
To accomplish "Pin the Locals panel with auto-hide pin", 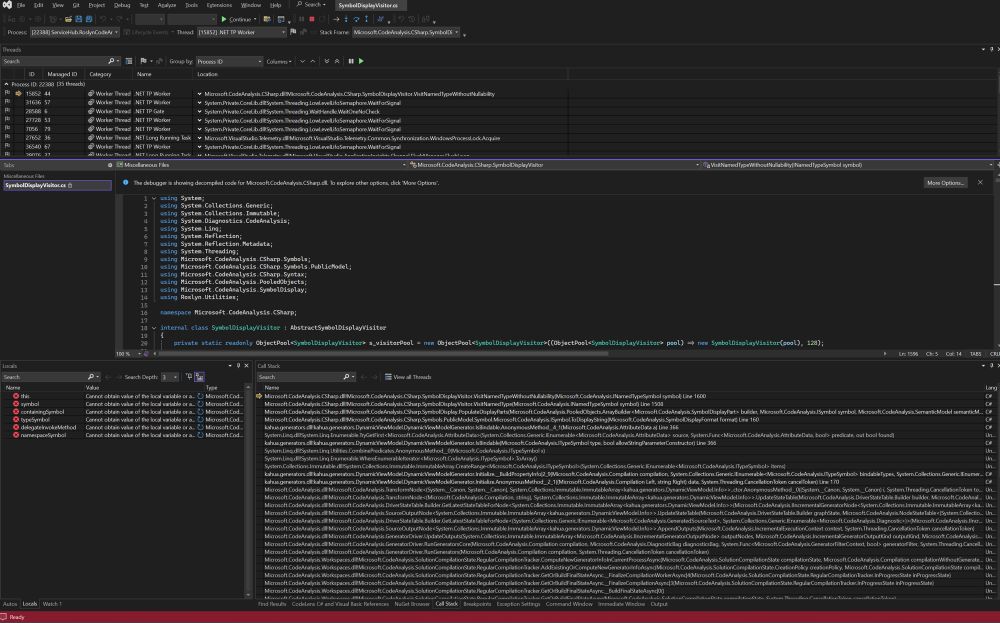I will 238,366.
